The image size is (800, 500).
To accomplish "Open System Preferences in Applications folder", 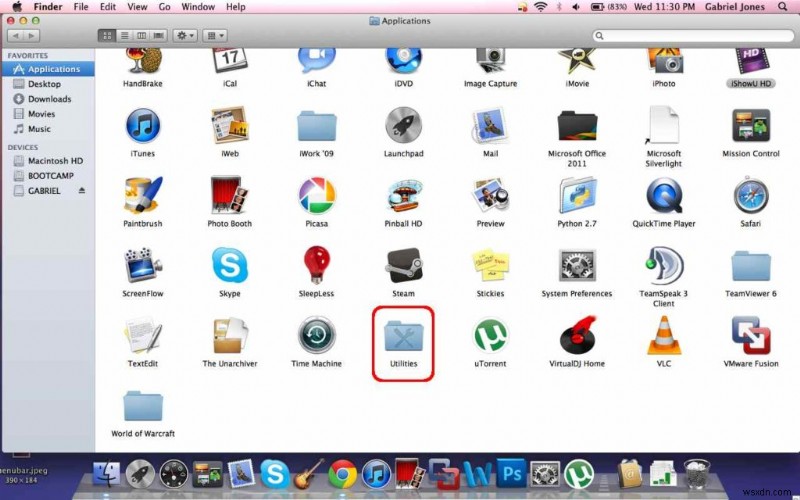I will pos(577,265).
